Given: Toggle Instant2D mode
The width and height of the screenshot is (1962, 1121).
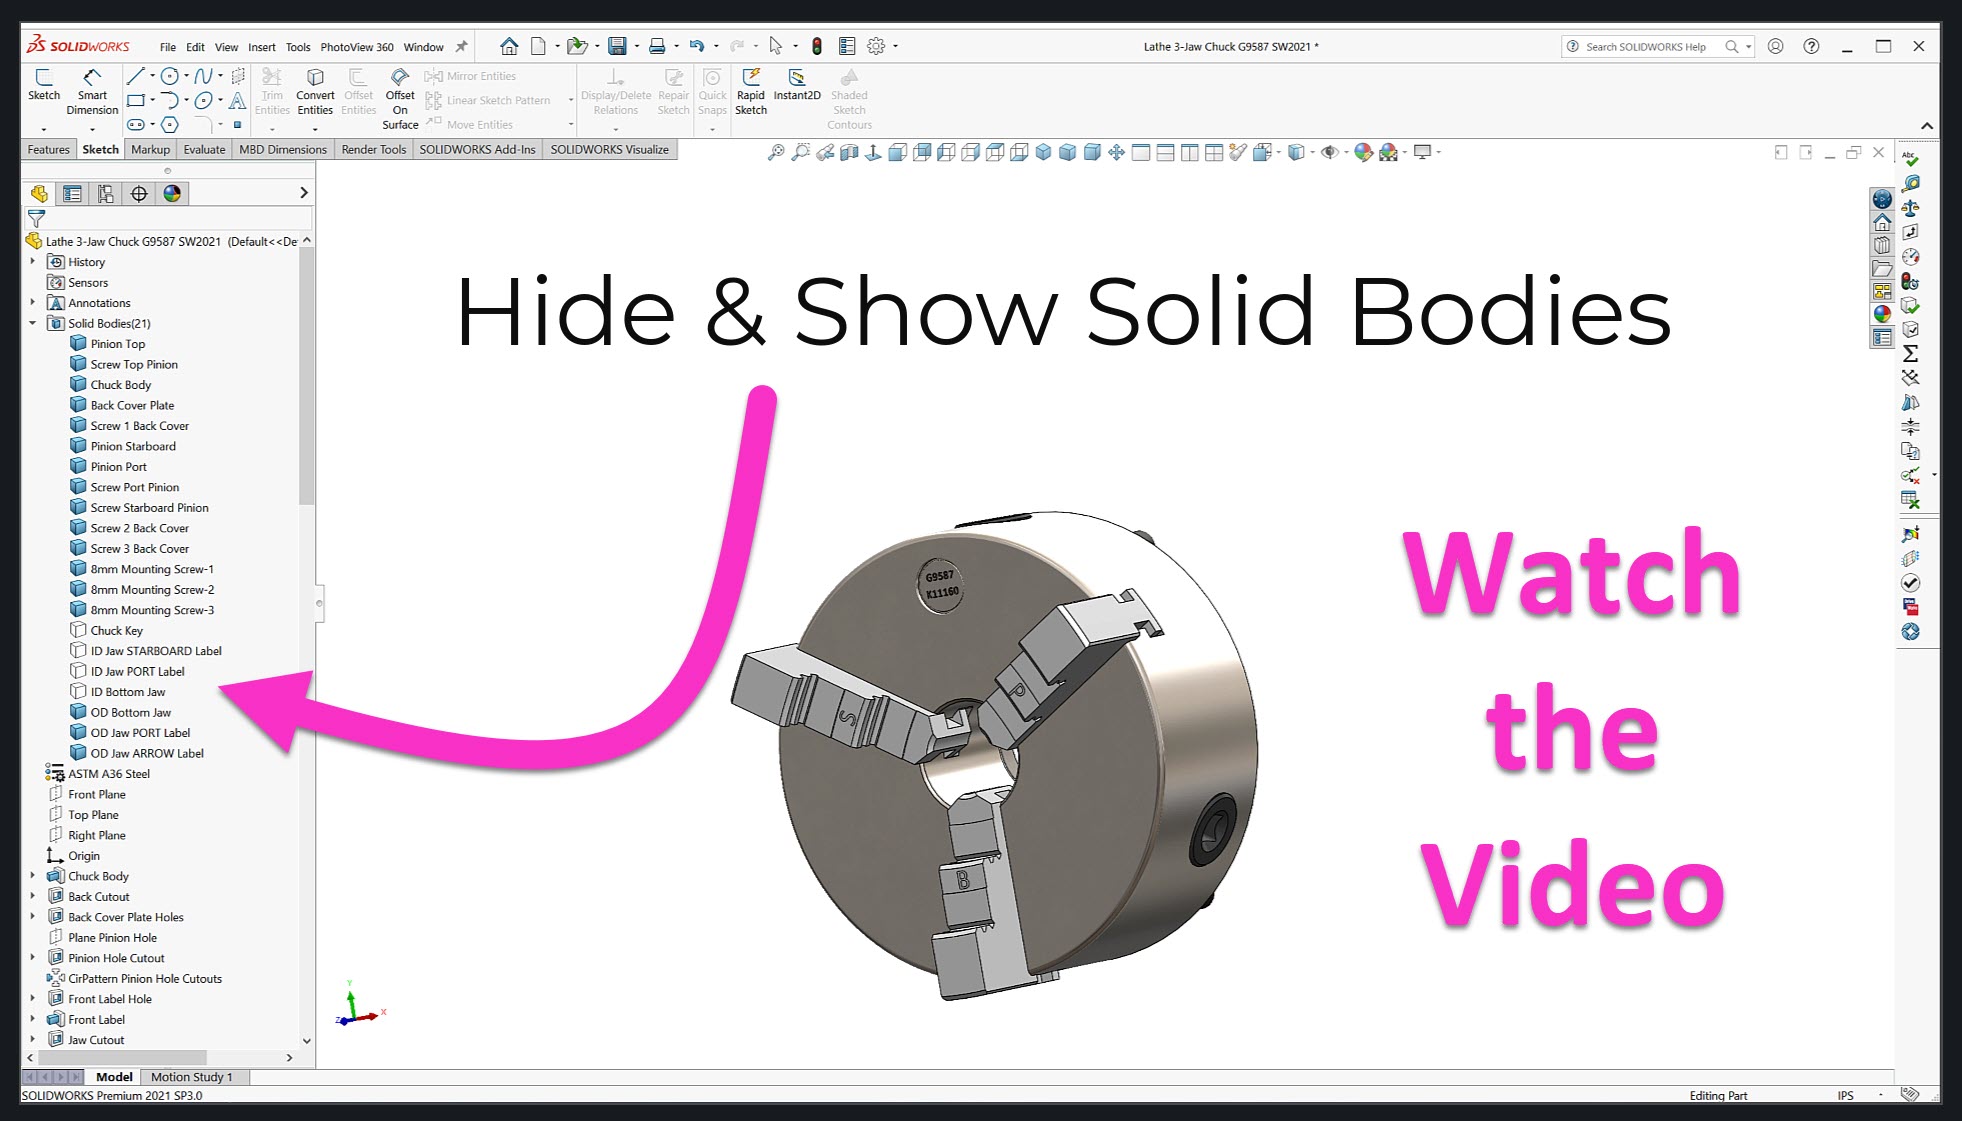Looking at the screenshot, I should point(797,85).
